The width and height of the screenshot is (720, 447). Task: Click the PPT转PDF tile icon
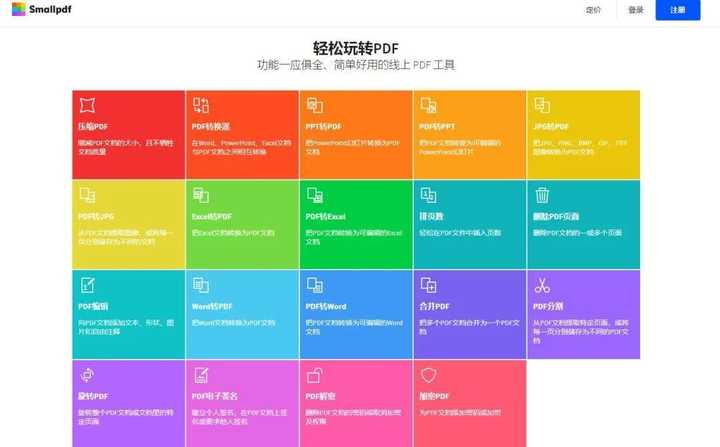[x=315, y=105]
